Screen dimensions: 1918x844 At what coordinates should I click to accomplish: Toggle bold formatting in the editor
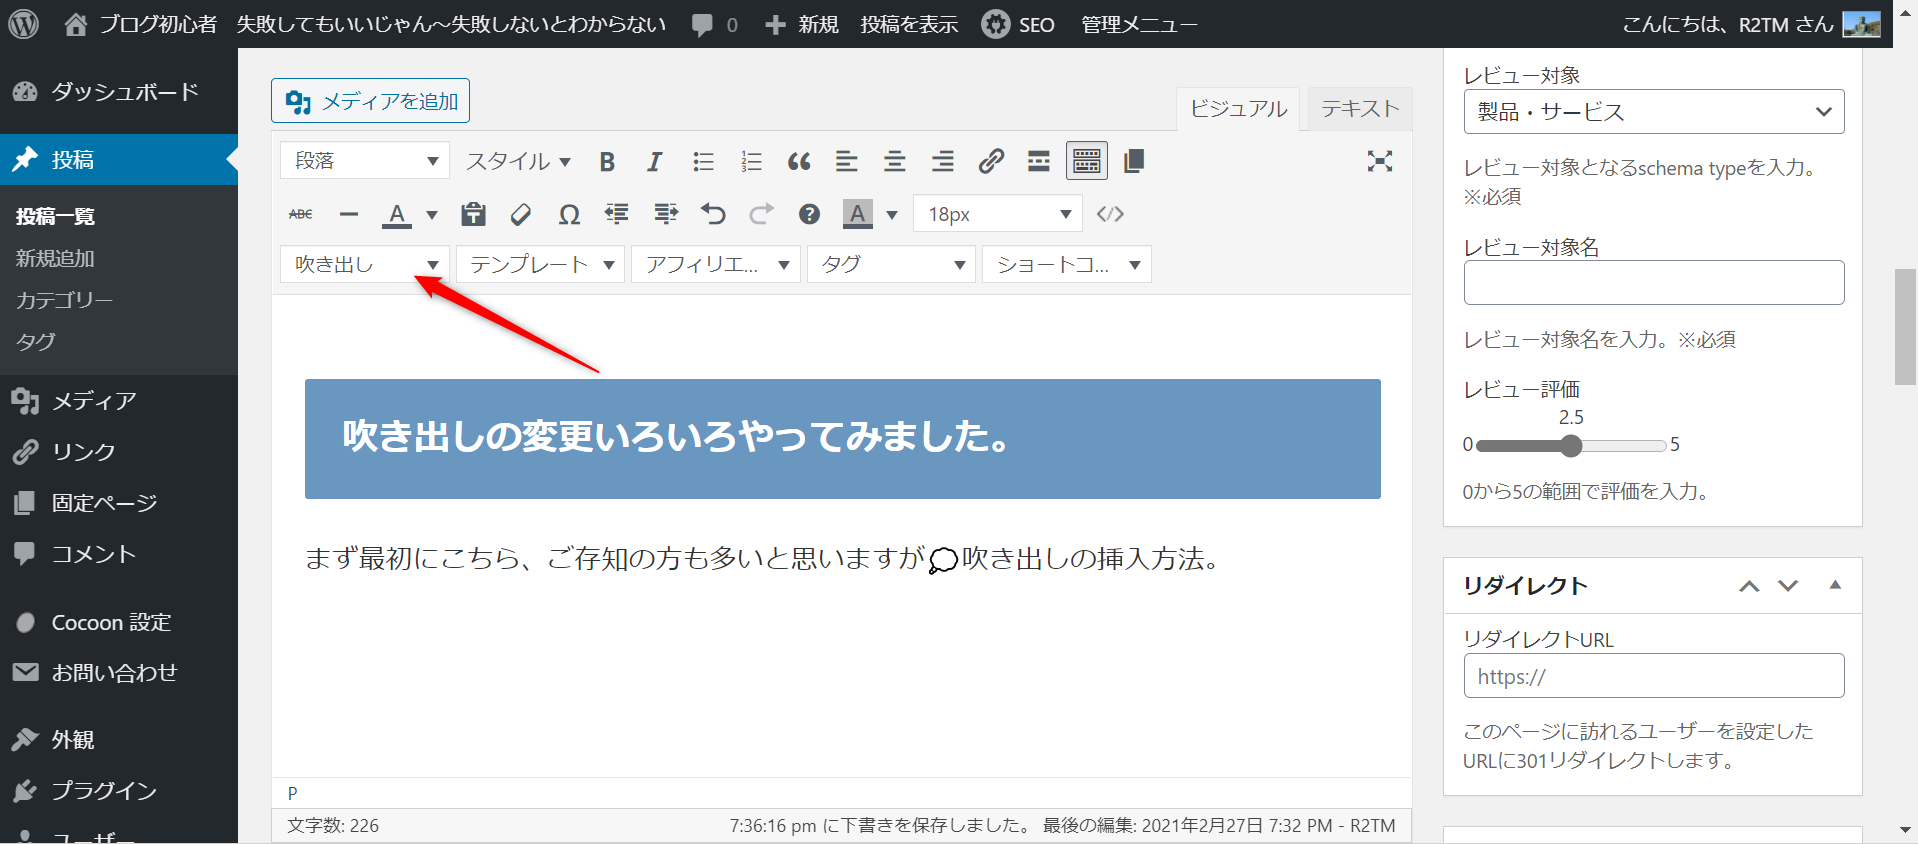point(607,162)
